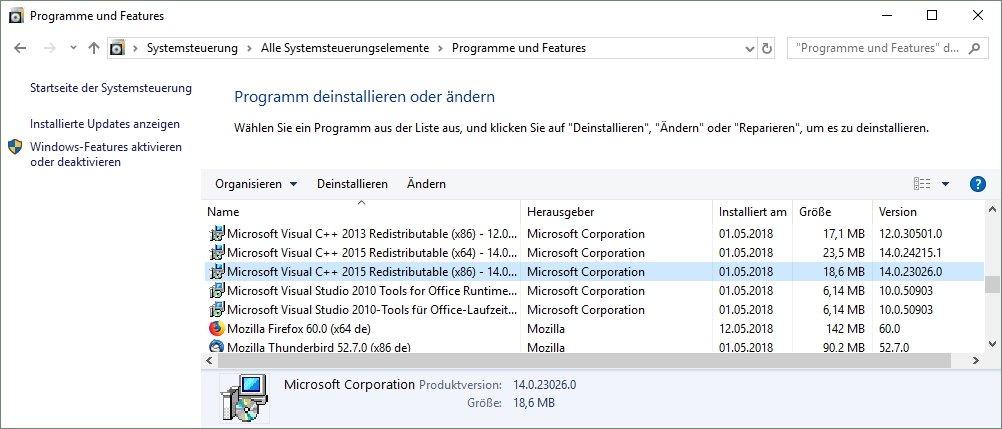Expand the recent locations chevron
The height and width of the screenshot is (429, 1002).
[73, 48]
